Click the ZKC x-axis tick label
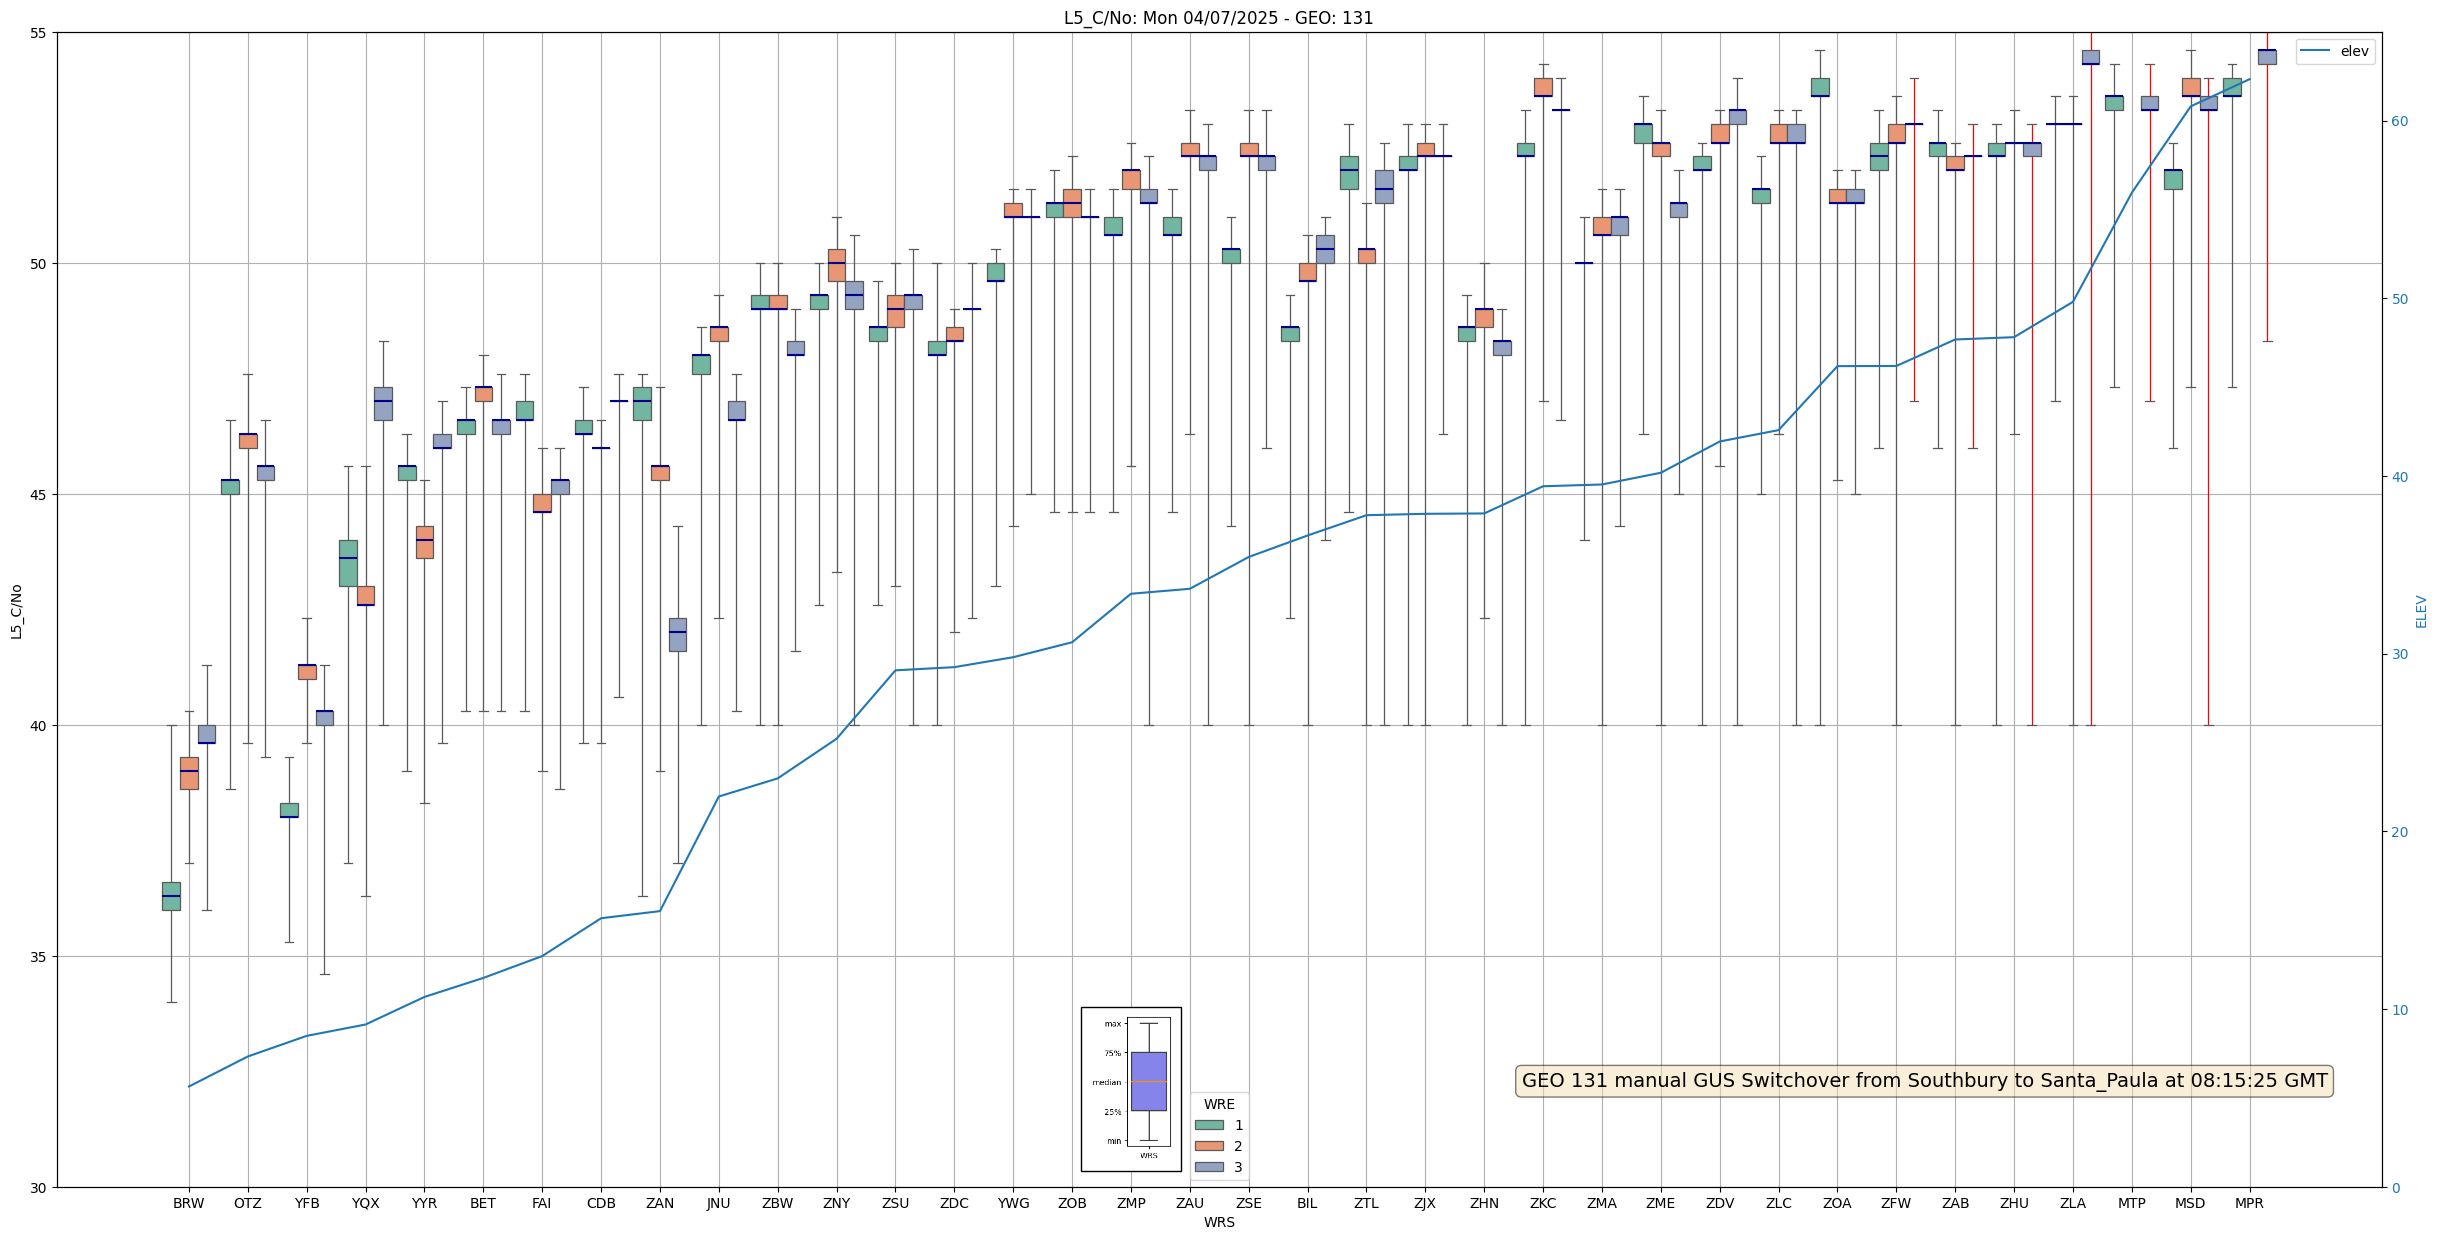 (x=1543, y=1203)
